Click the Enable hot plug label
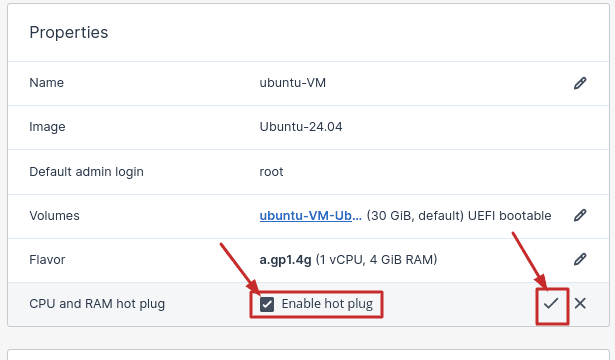The width and height of the screenshot is (615, 360). 327,304
